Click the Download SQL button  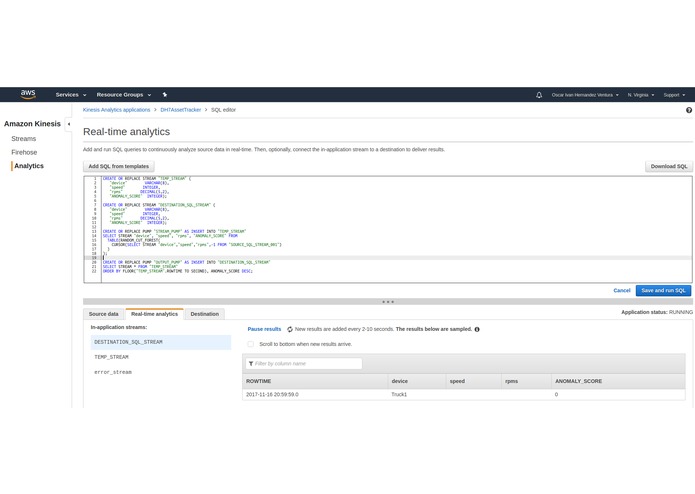pos(669,167)
